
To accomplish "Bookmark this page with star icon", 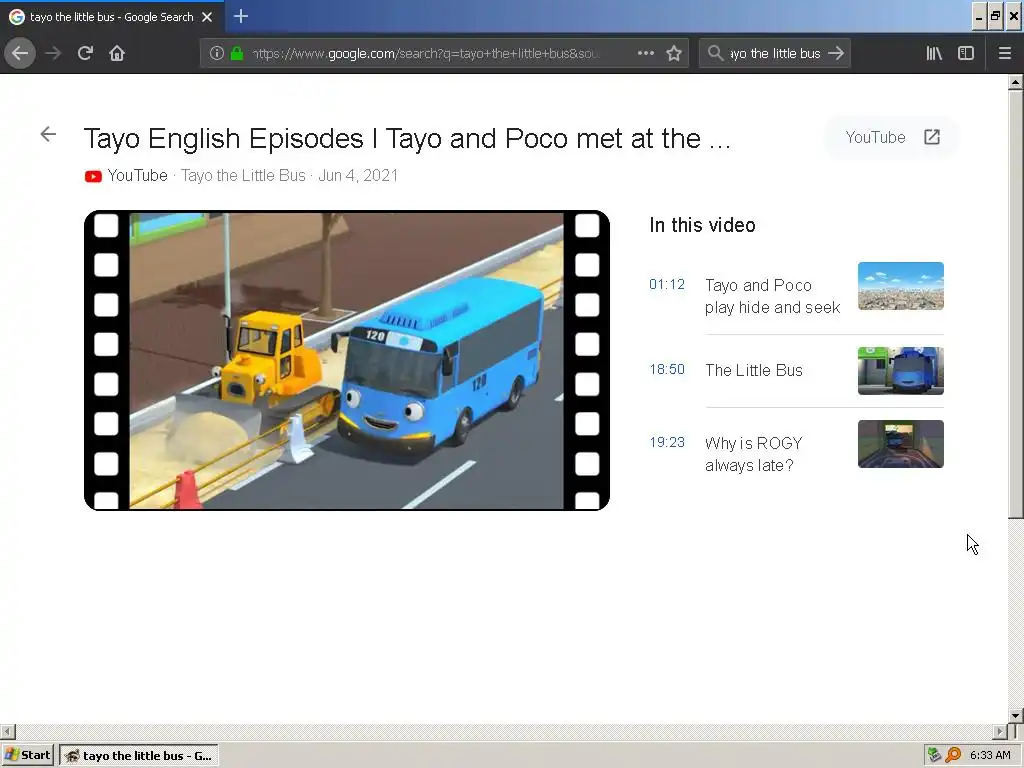I will click(674, 54).
